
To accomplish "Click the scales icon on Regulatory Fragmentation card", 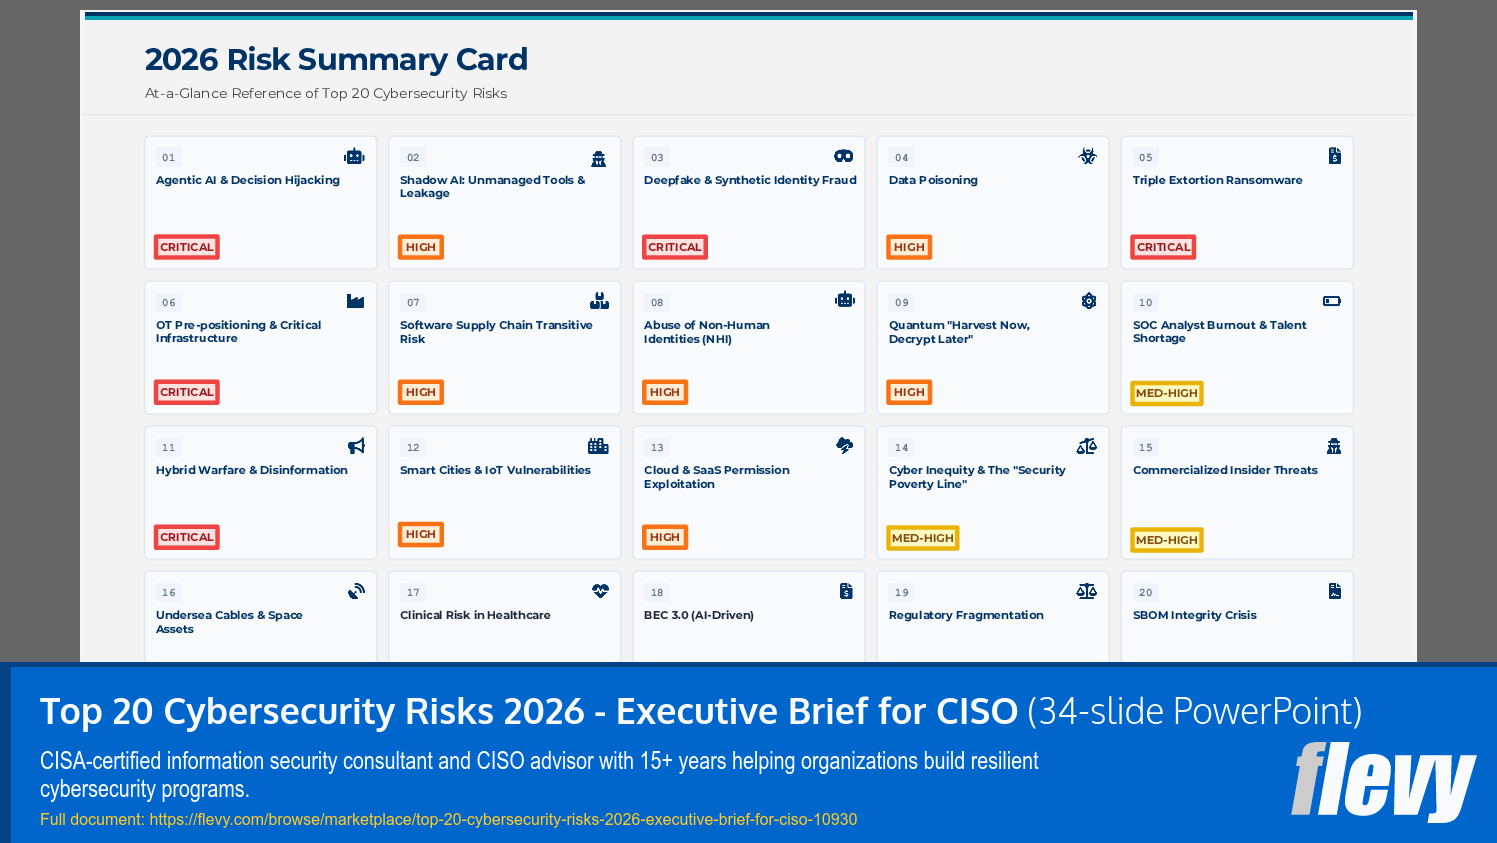I will [1087, 591].
